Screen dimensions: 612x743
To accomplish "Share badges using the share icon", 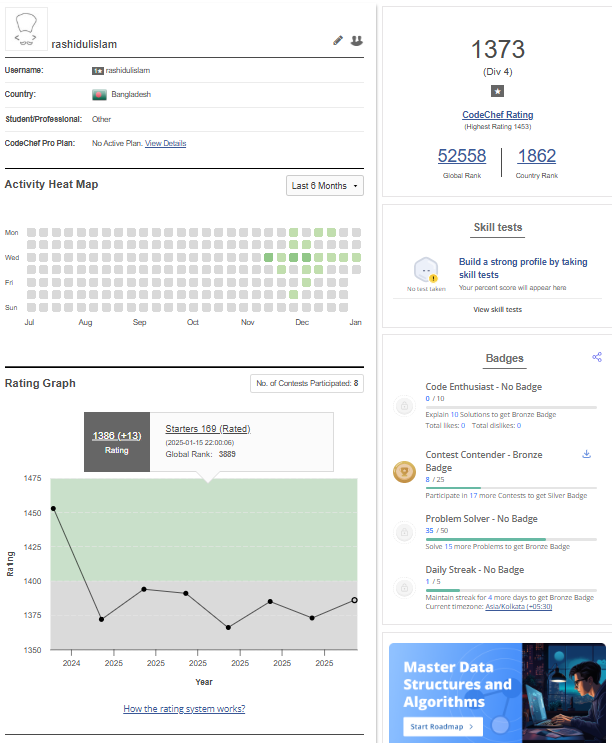I will pos(597,357).
